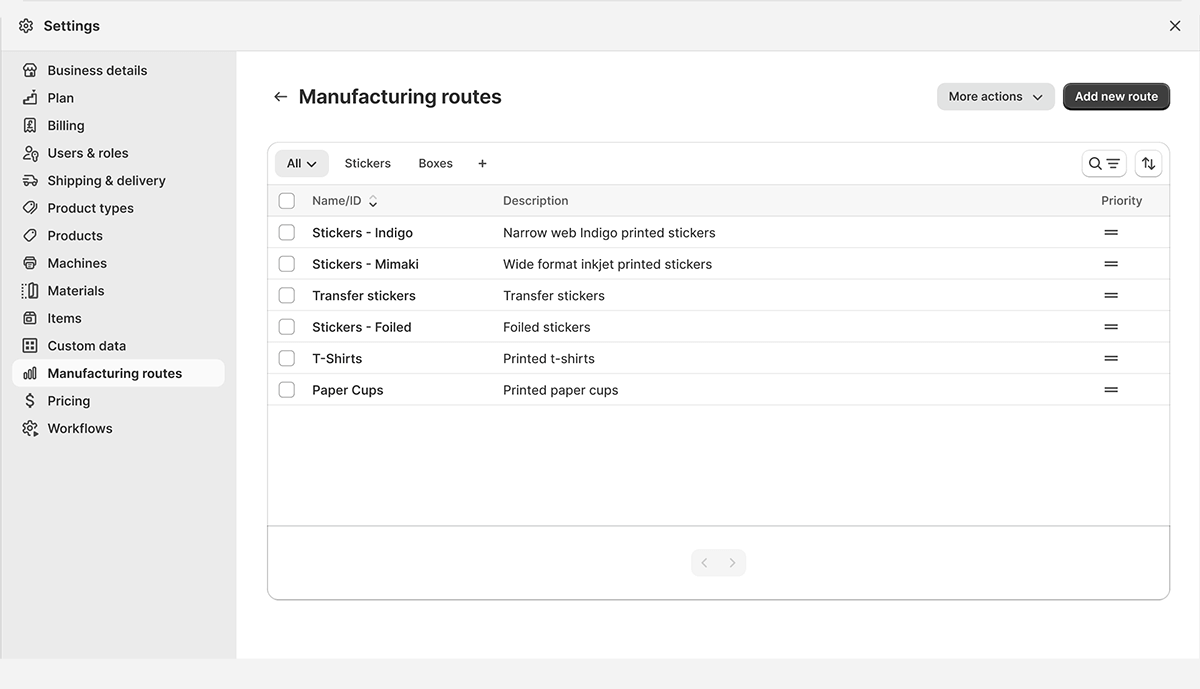1200x689 pixels.
Task: Open search and filter for routes
Action: point(1104,163)
